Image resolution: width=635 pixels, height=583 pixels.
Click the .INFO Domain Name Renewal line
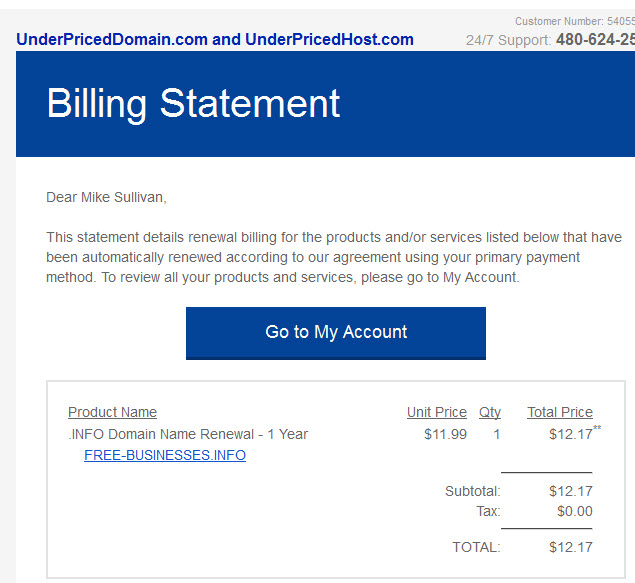tap(188, 434)
